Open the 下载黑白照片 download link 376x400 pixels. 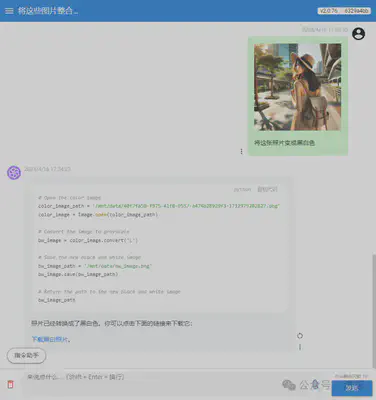(50, 339)
